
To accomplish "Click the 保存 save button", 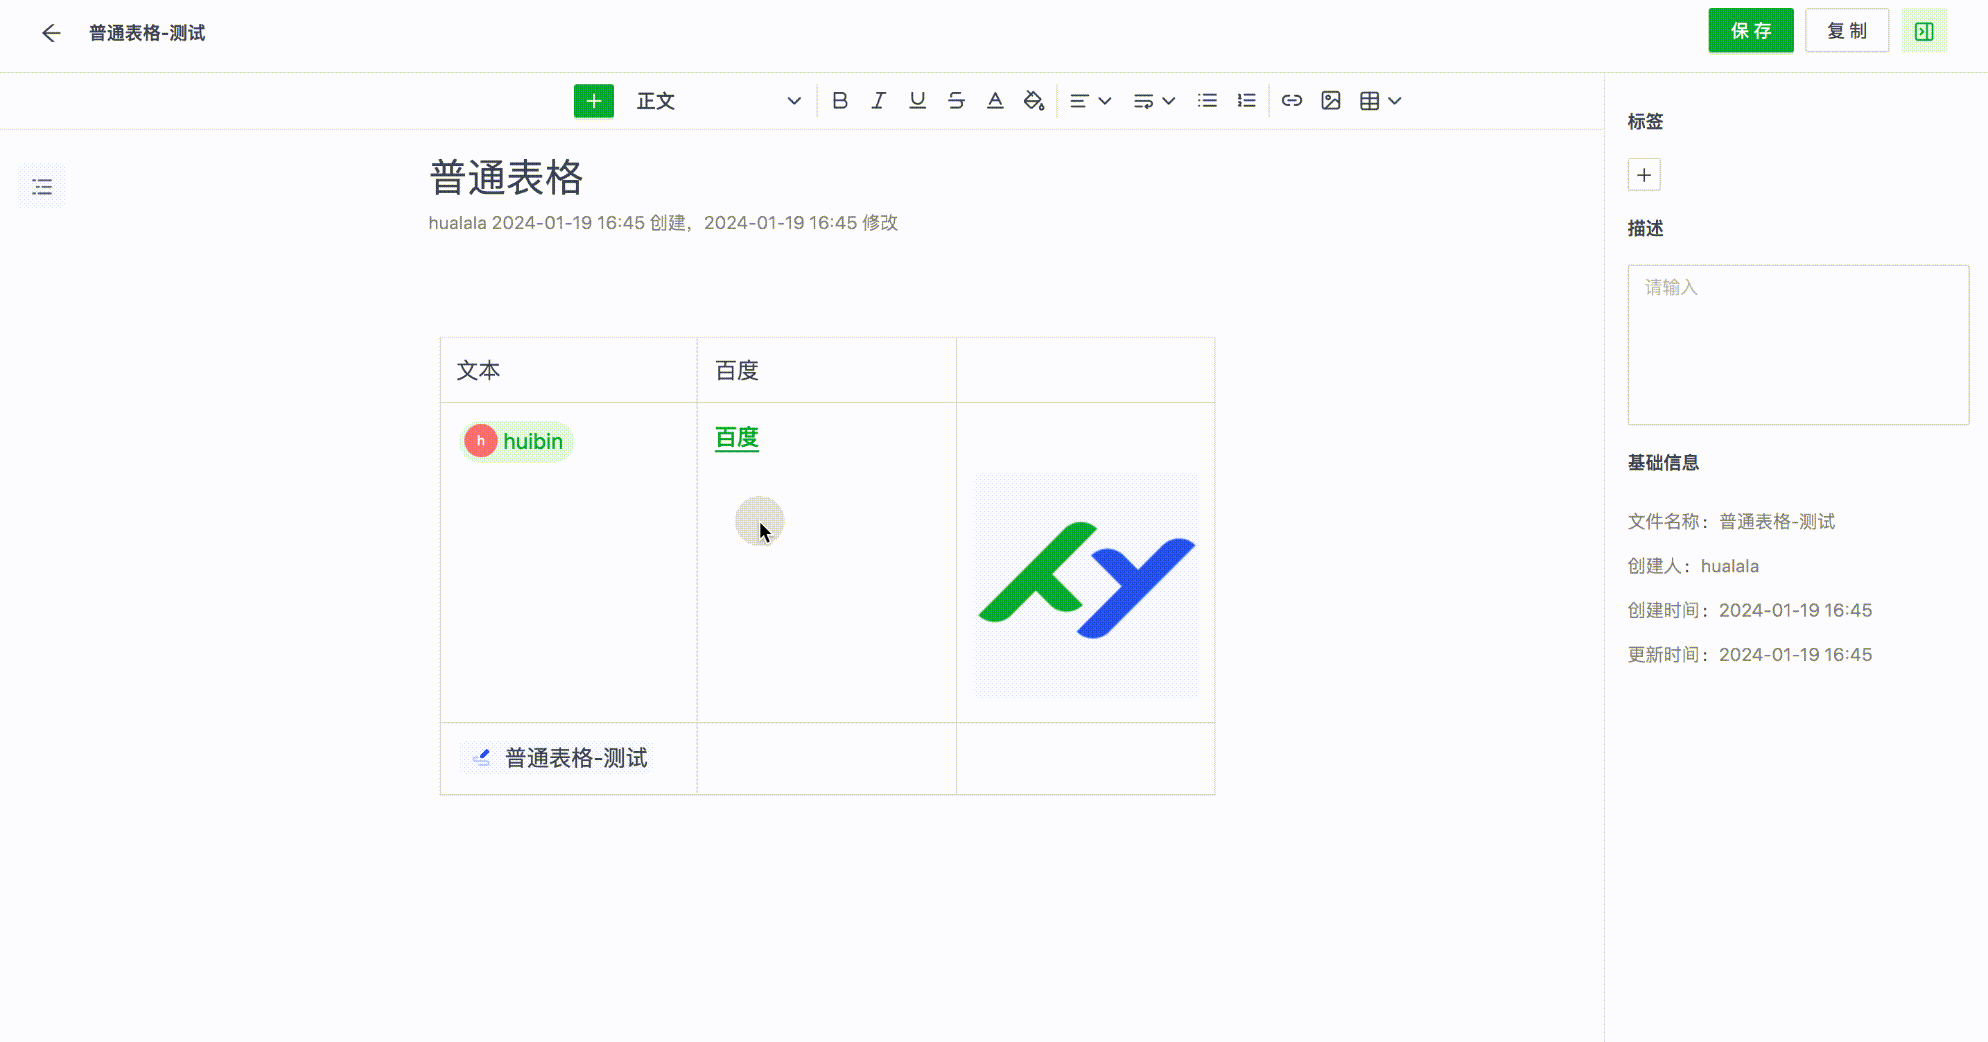I will pos(1750,31).
